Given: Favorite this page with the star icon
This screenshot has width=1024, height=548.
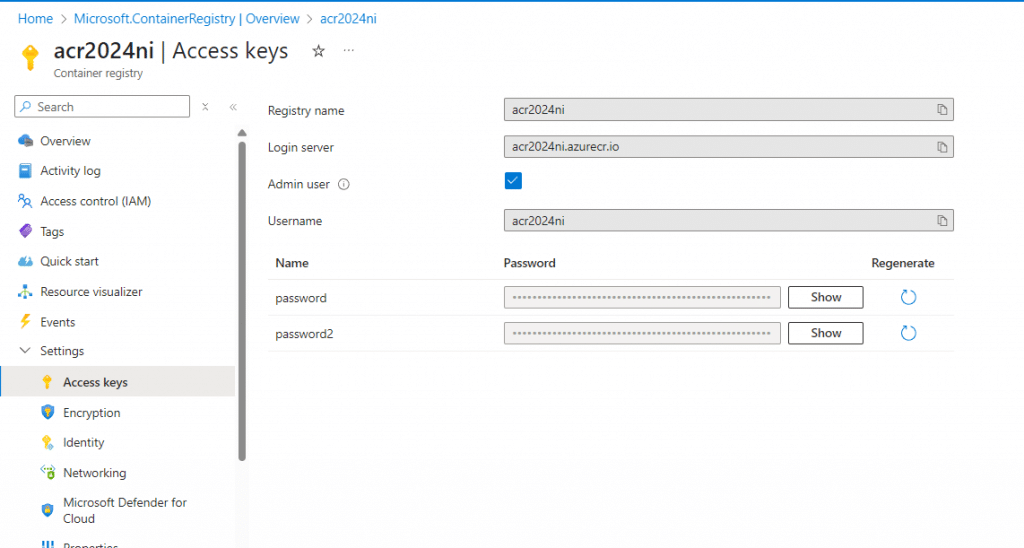Looking at the screenshot, I should pos(318,51).
